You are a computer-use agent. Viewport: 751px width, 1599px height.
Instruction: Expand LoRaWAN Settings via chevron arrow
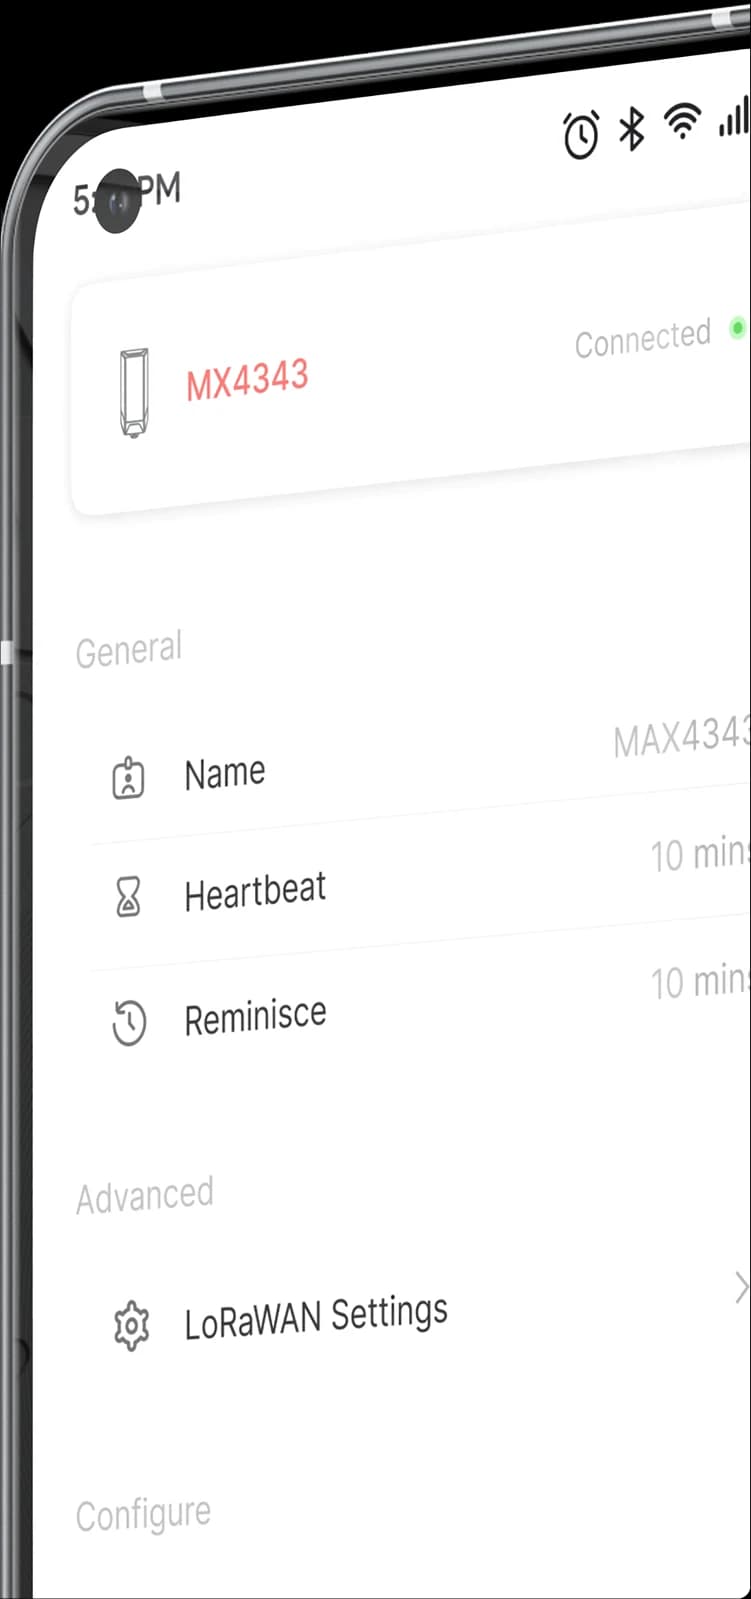741,1288
